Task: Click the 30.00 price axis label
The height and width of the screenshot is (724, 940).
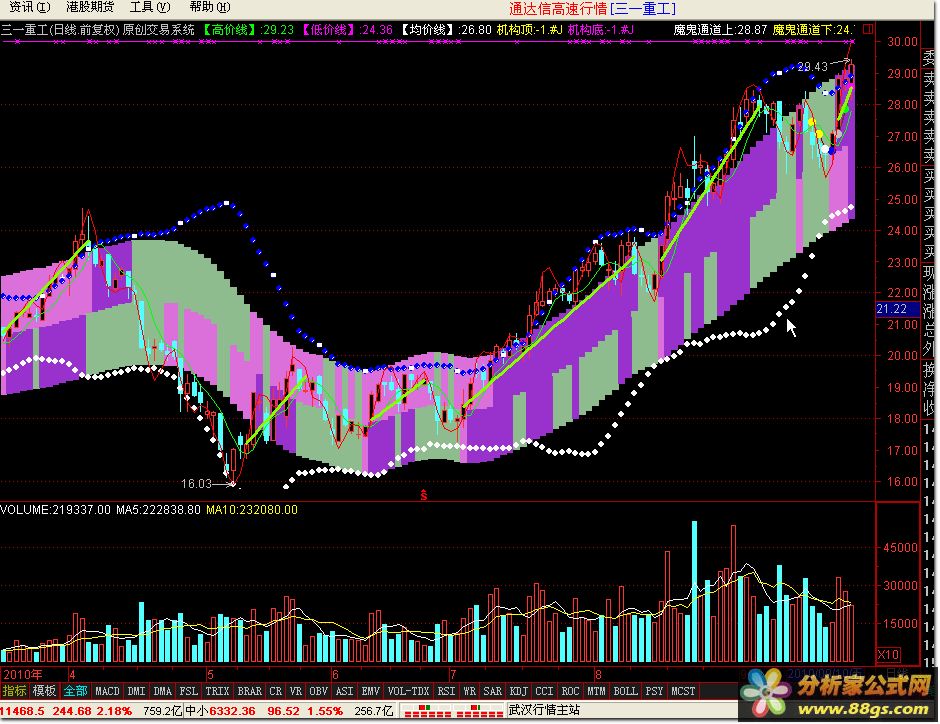Action: 902,41
